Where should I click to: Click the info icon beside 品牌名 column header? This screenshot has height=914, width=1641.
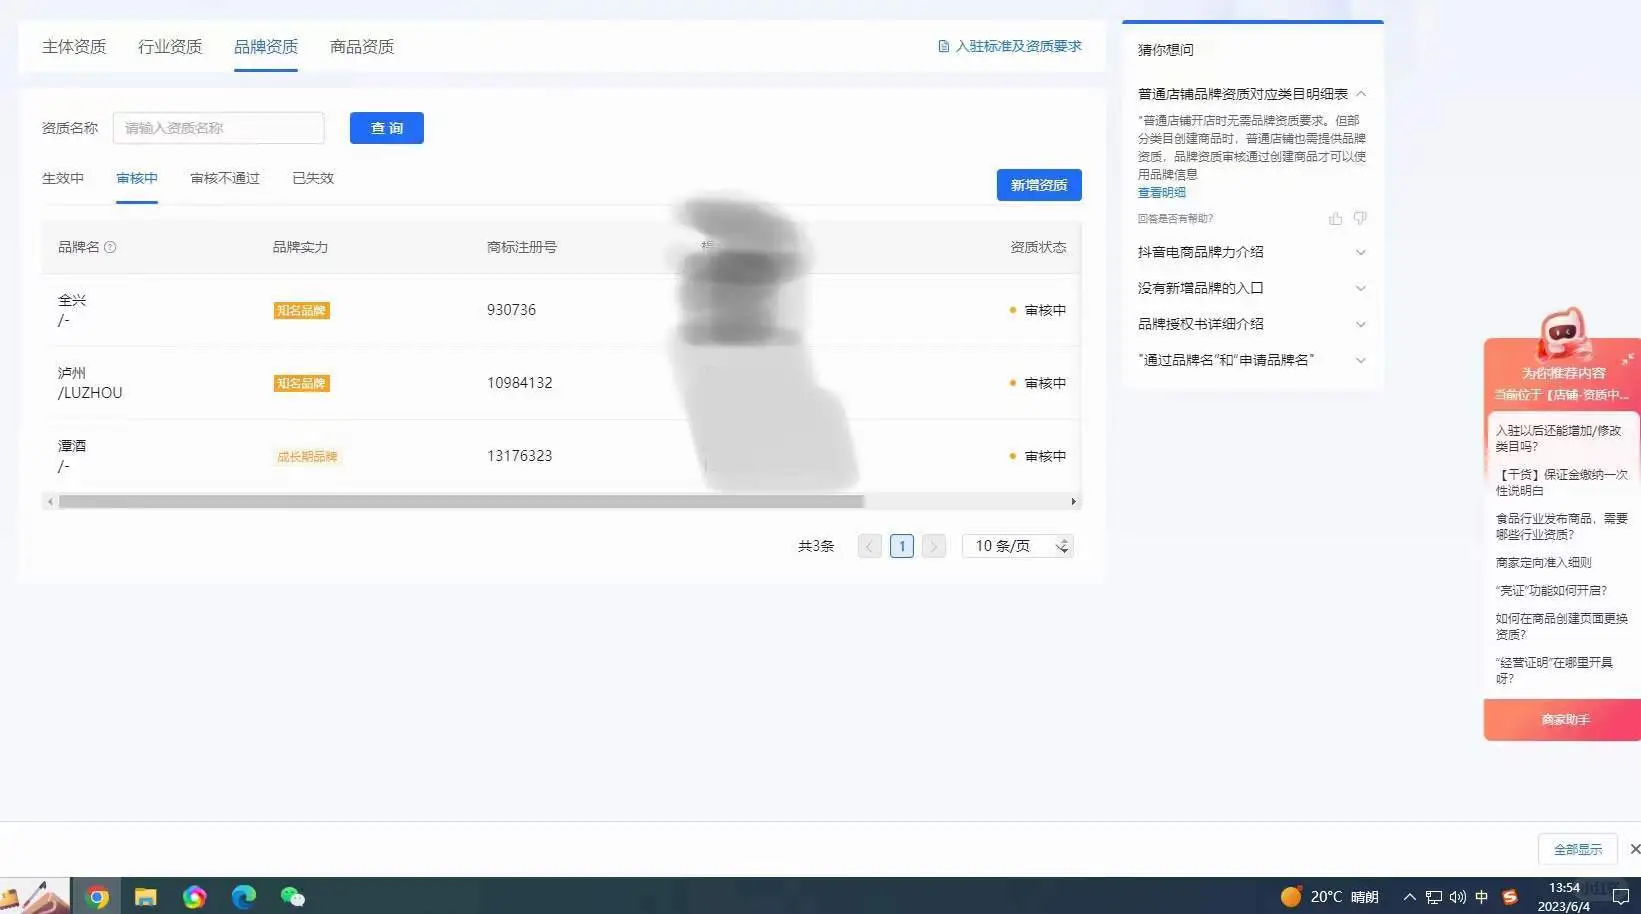pyautogui.click(x=111, y=247)
